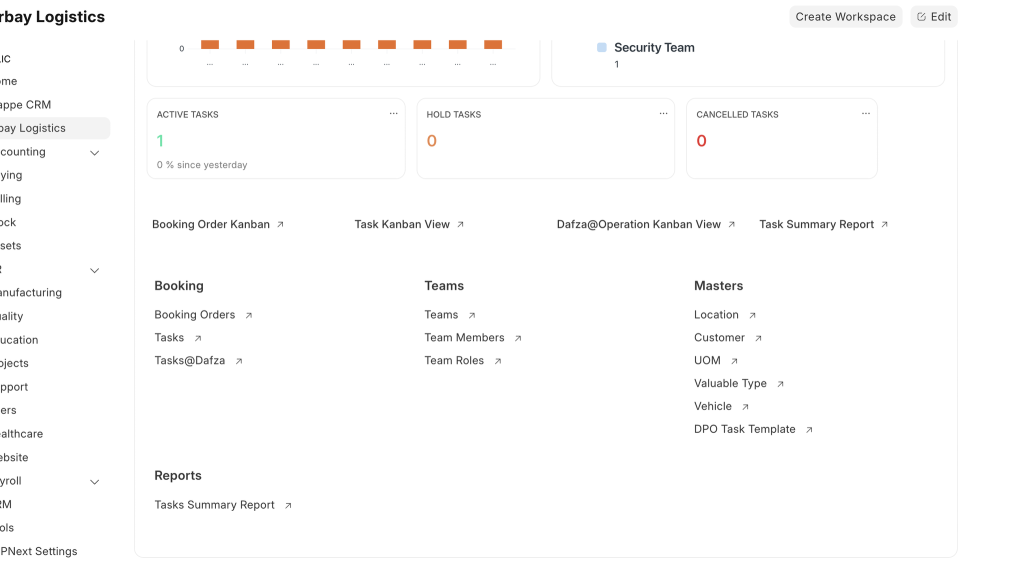The width and height of the screenshot is (1024, 565).
Task: Click the Hold Tasks count value 0
Action: 432,140
